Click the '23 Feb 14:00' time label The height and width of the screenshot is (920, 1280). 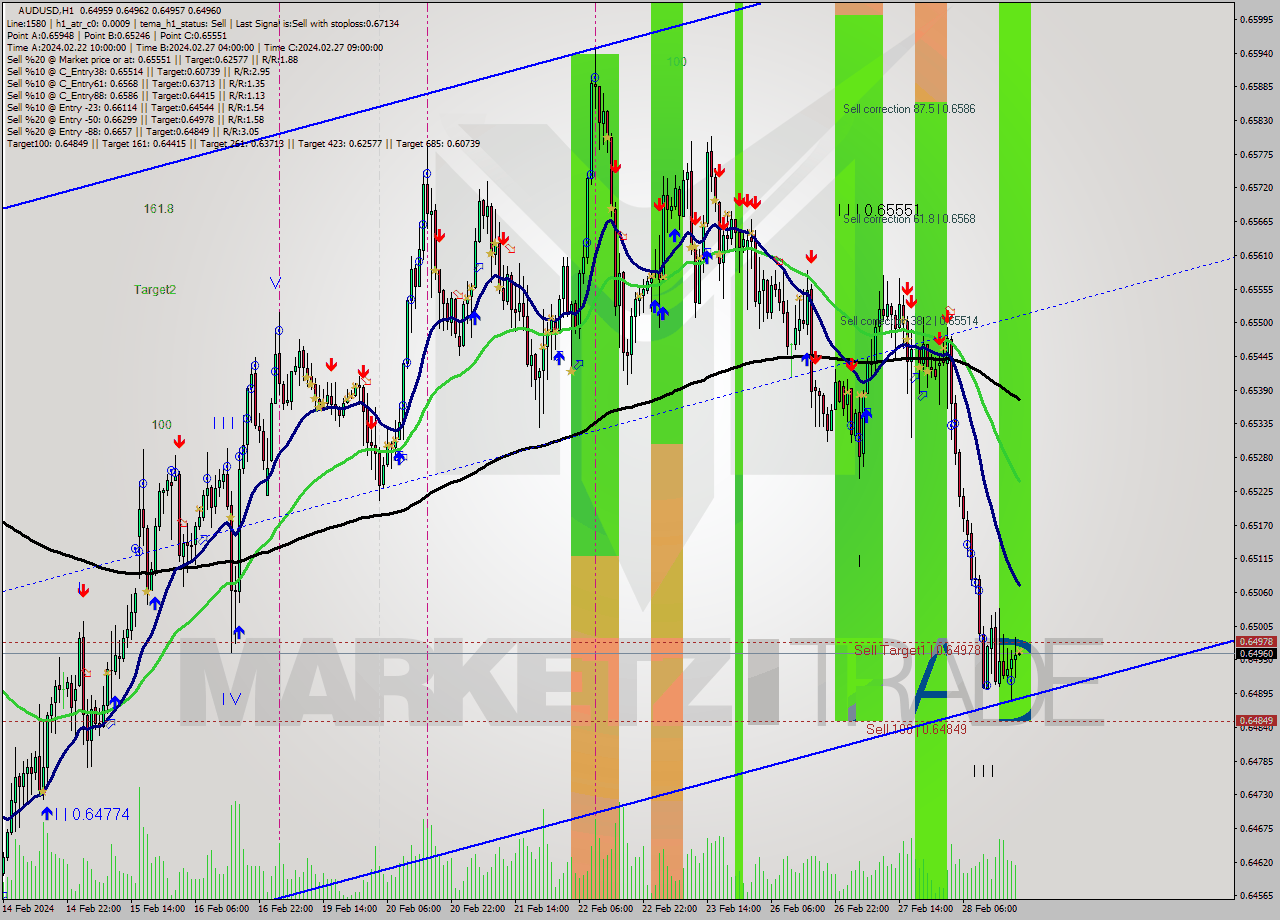click(734, 910)
